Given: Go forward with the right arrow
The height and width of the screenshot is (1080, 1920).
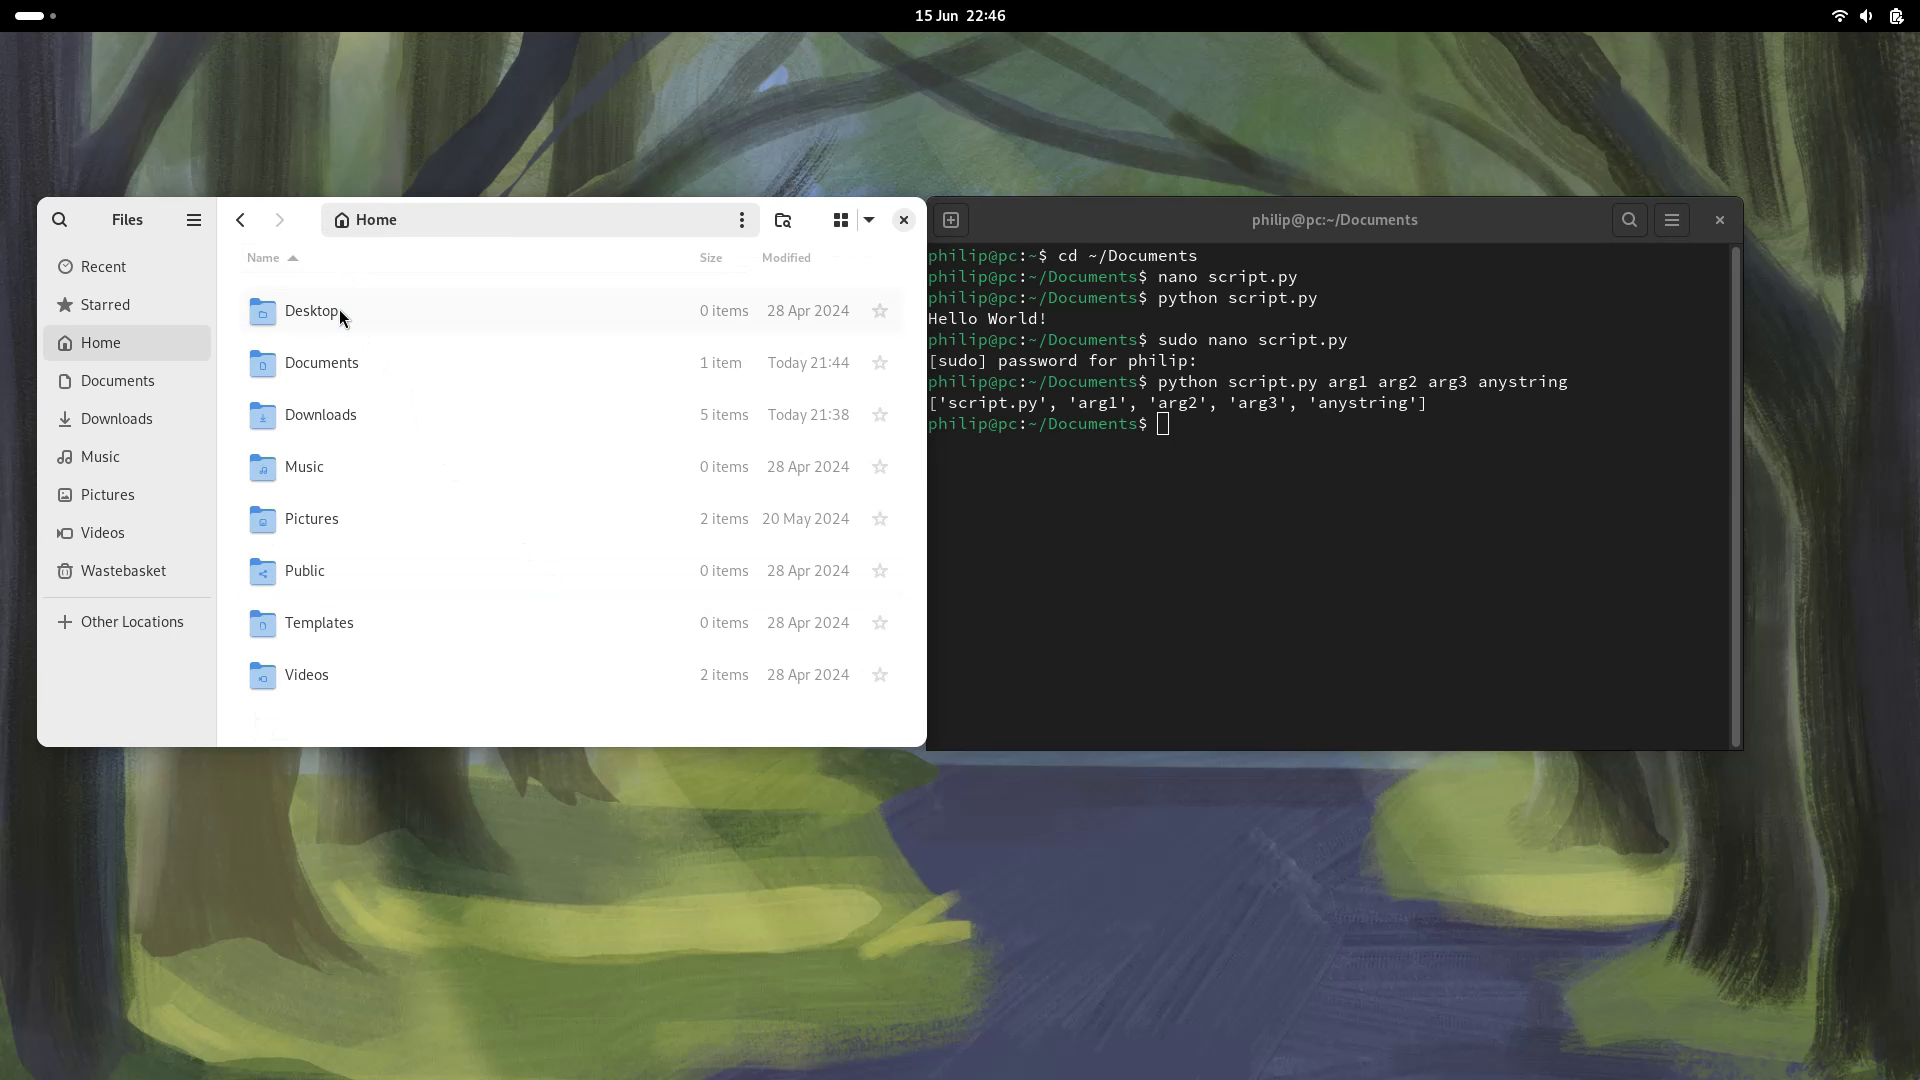Looking at the screenshot, I should (x=280, y=220).
